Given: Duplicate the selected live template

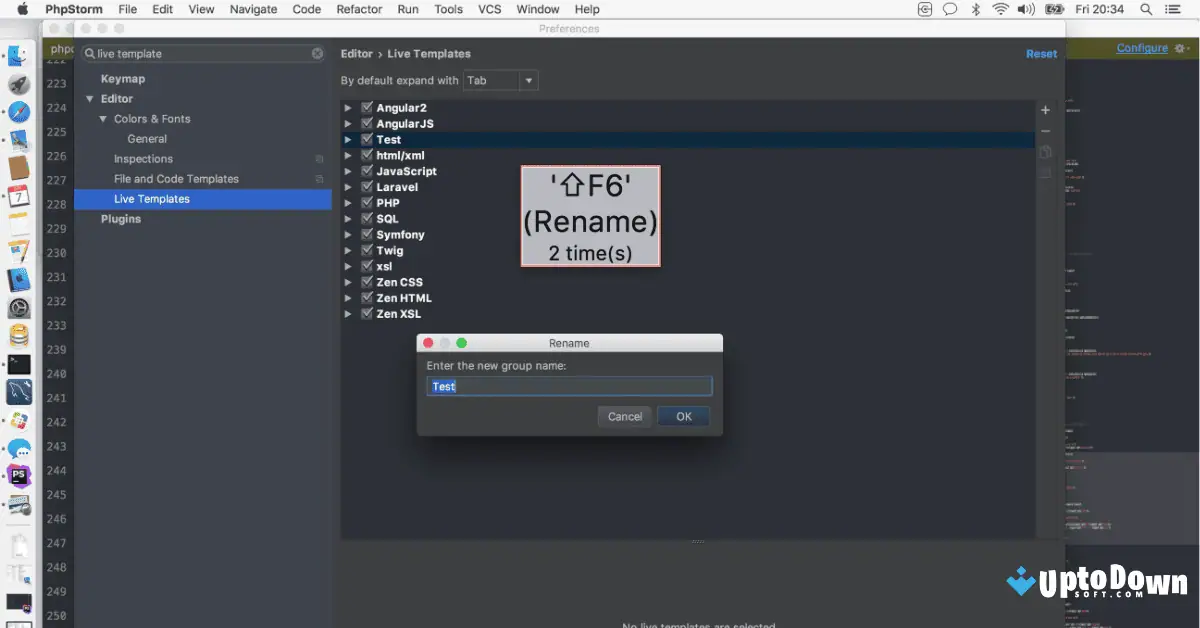Looking at the screenshot, I should pos(1045,151).
